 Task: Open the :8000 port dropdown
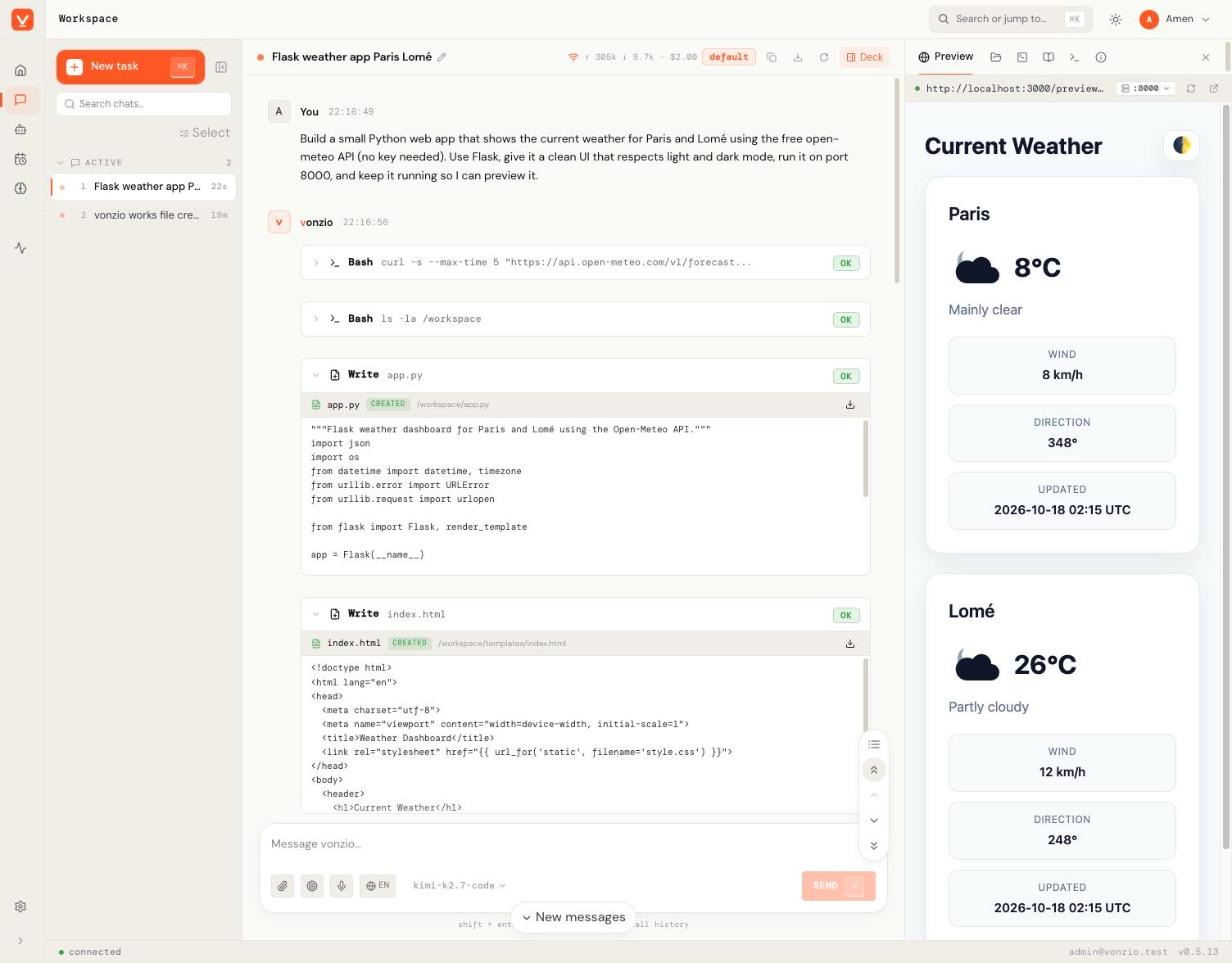[1145, 88]
